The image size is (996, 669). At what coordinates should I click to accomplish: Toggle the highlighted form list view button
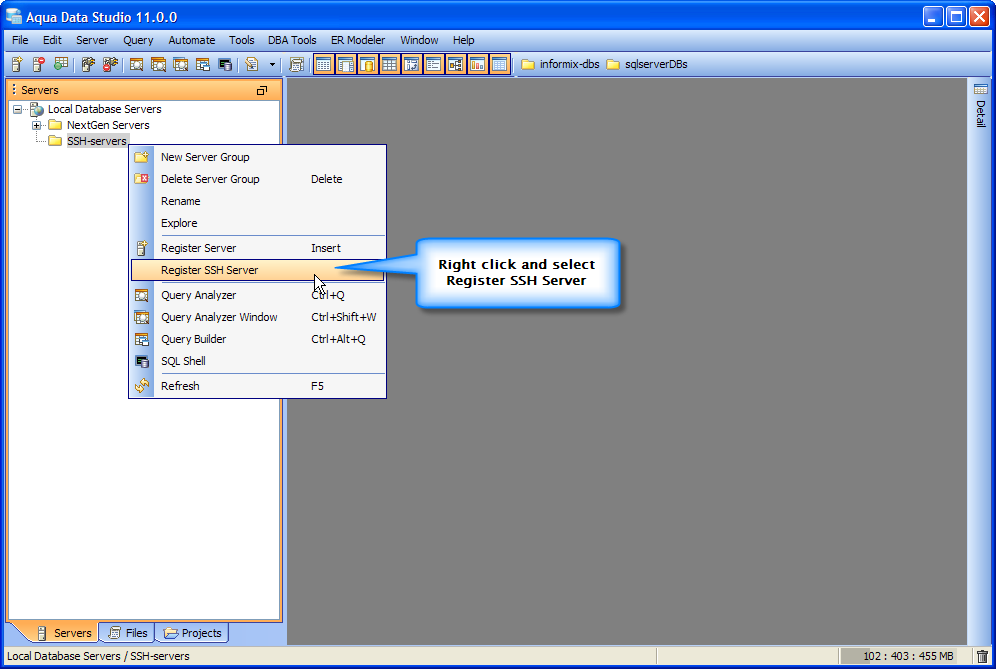433,64
